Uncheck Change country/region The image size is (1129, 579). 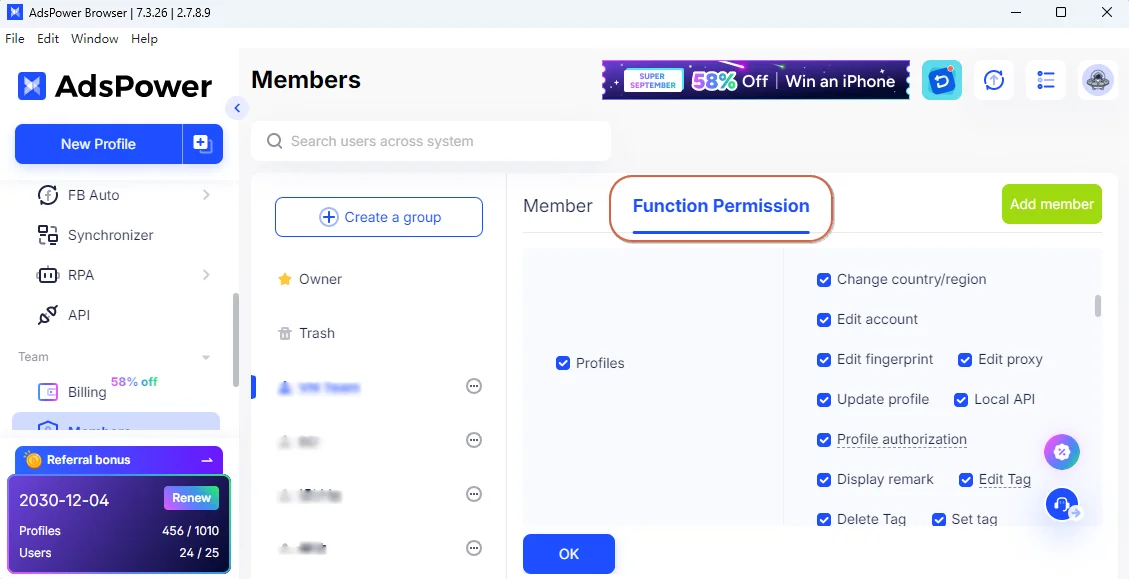(x=824, y=279)
